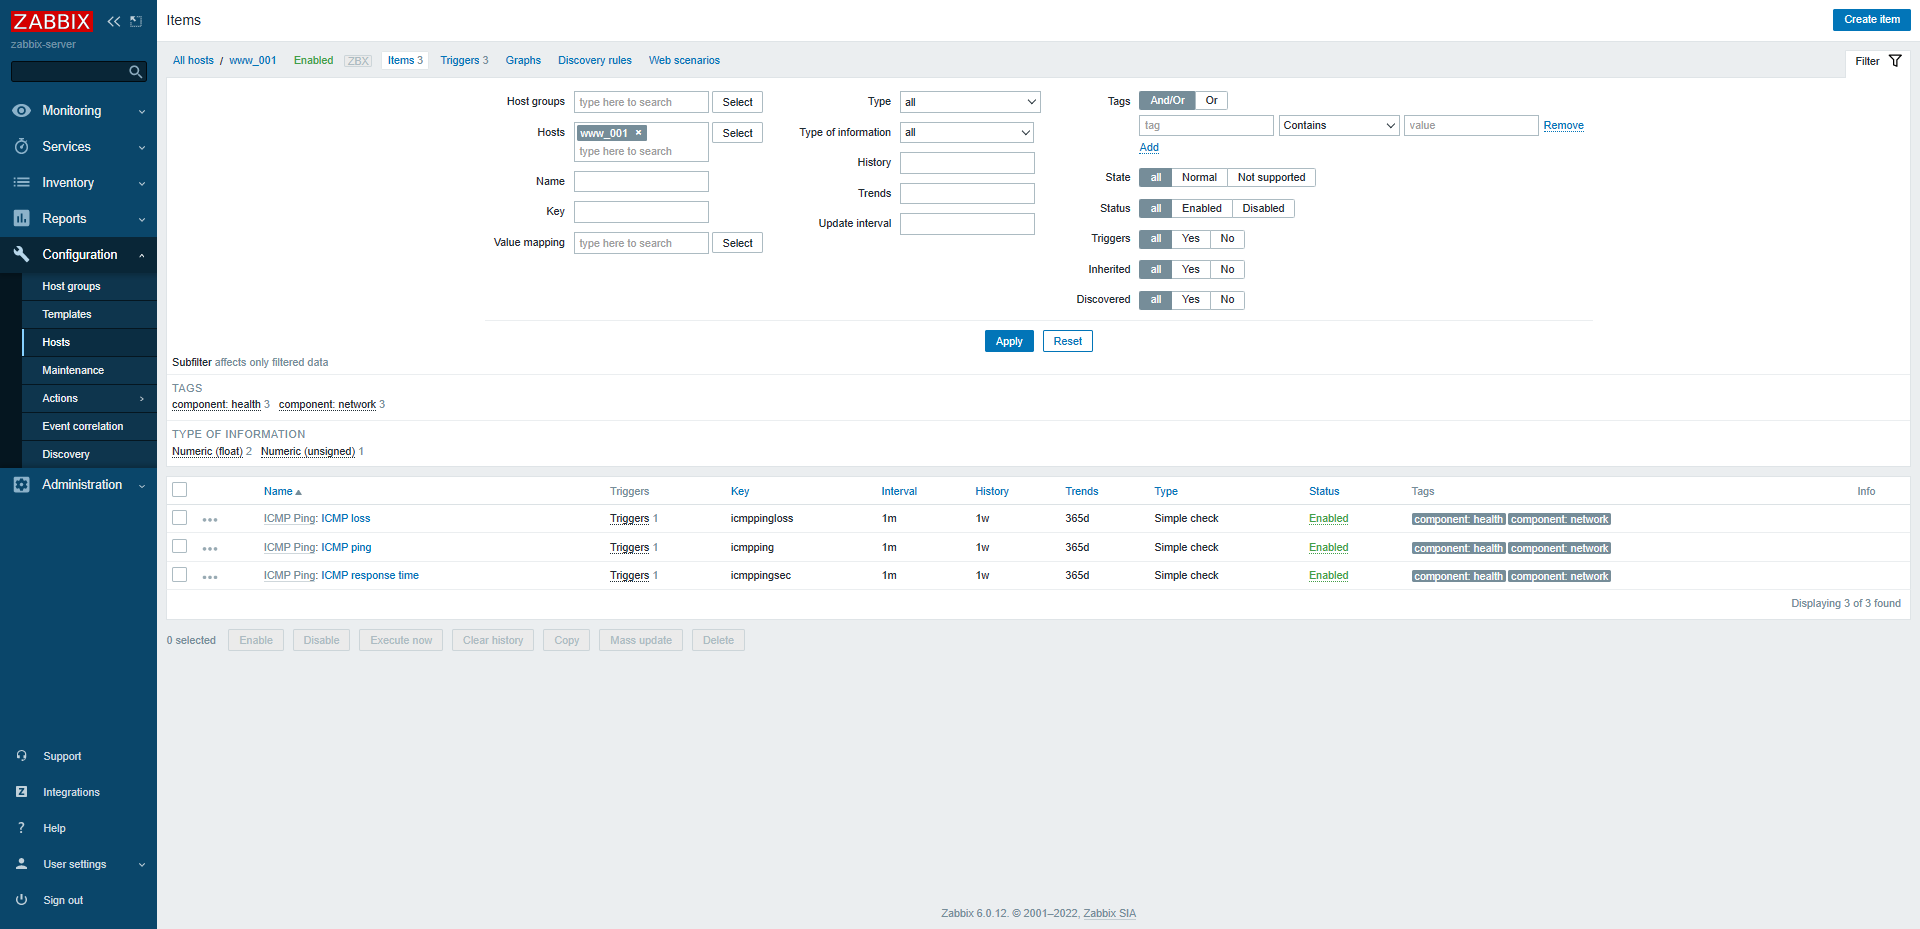Click the Create item button

pos(1871,20)
